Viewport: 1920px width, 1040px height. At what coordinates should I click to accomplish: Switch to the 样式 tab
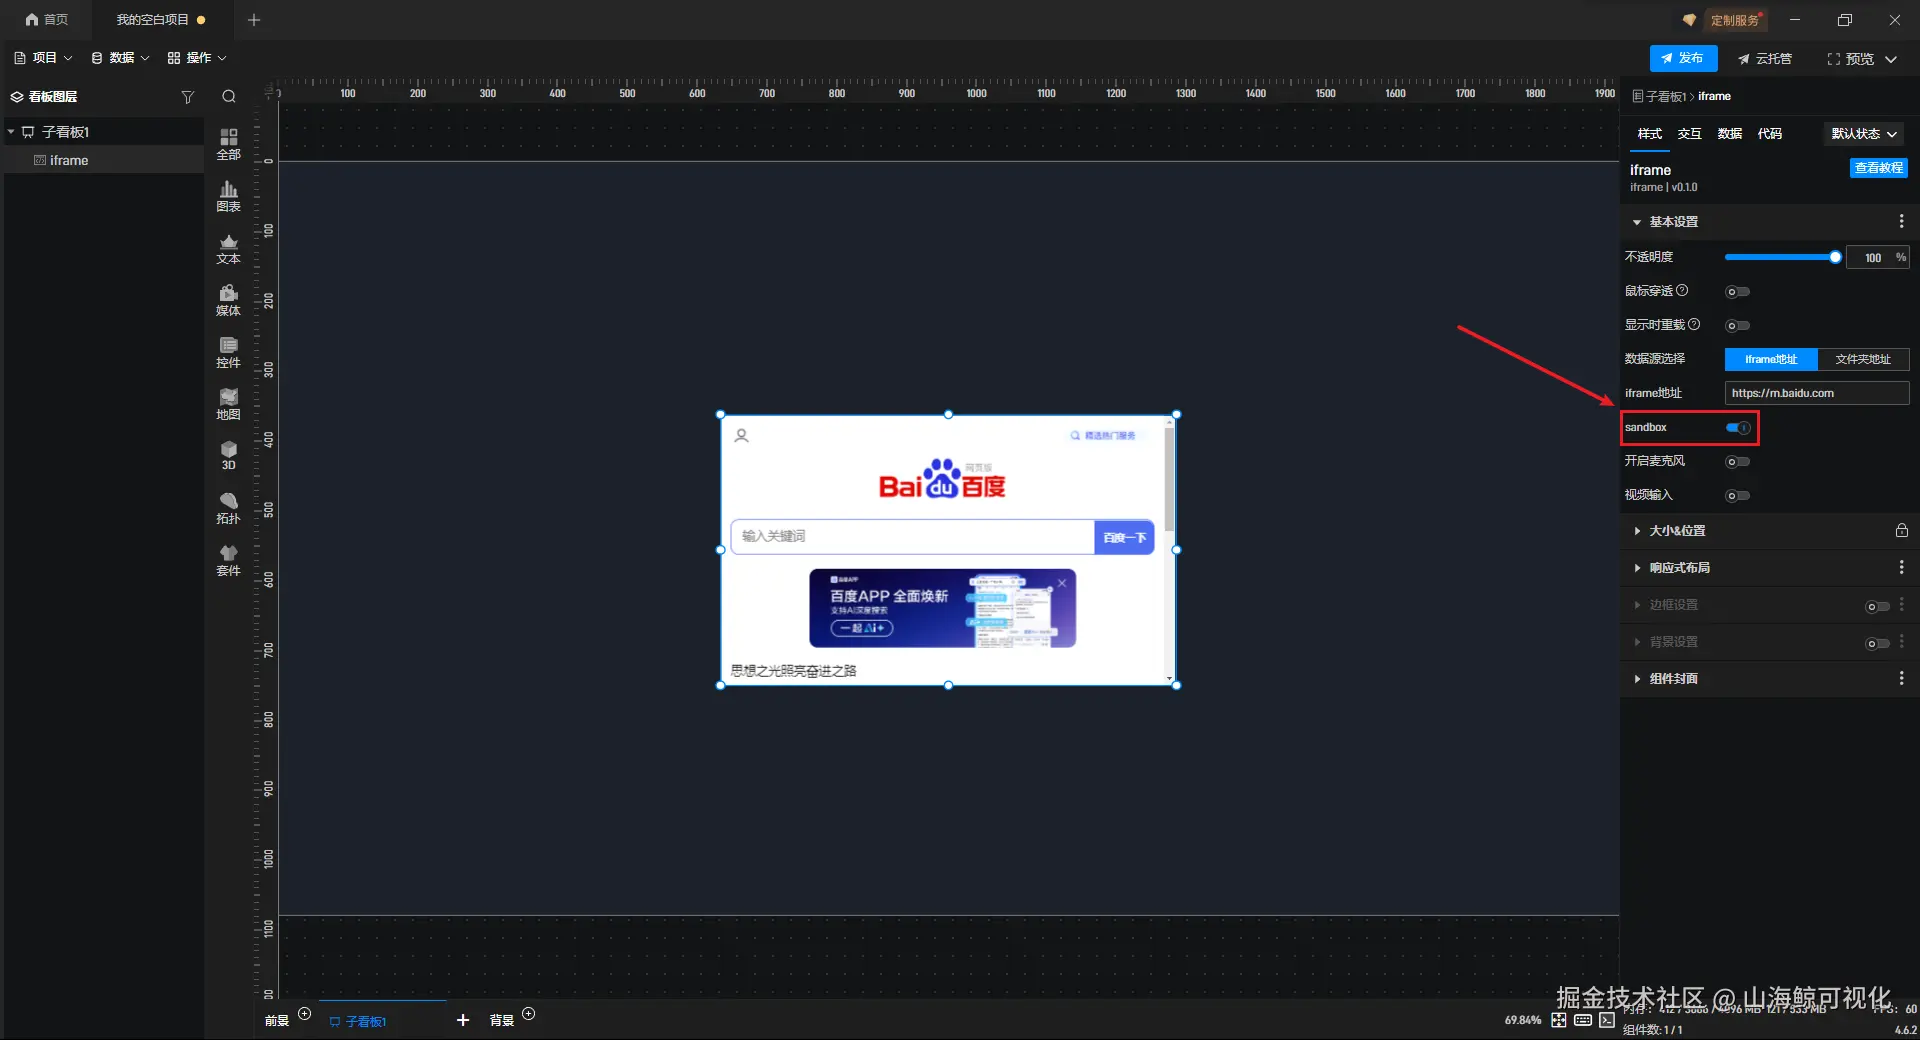[x=1649, y=134]
